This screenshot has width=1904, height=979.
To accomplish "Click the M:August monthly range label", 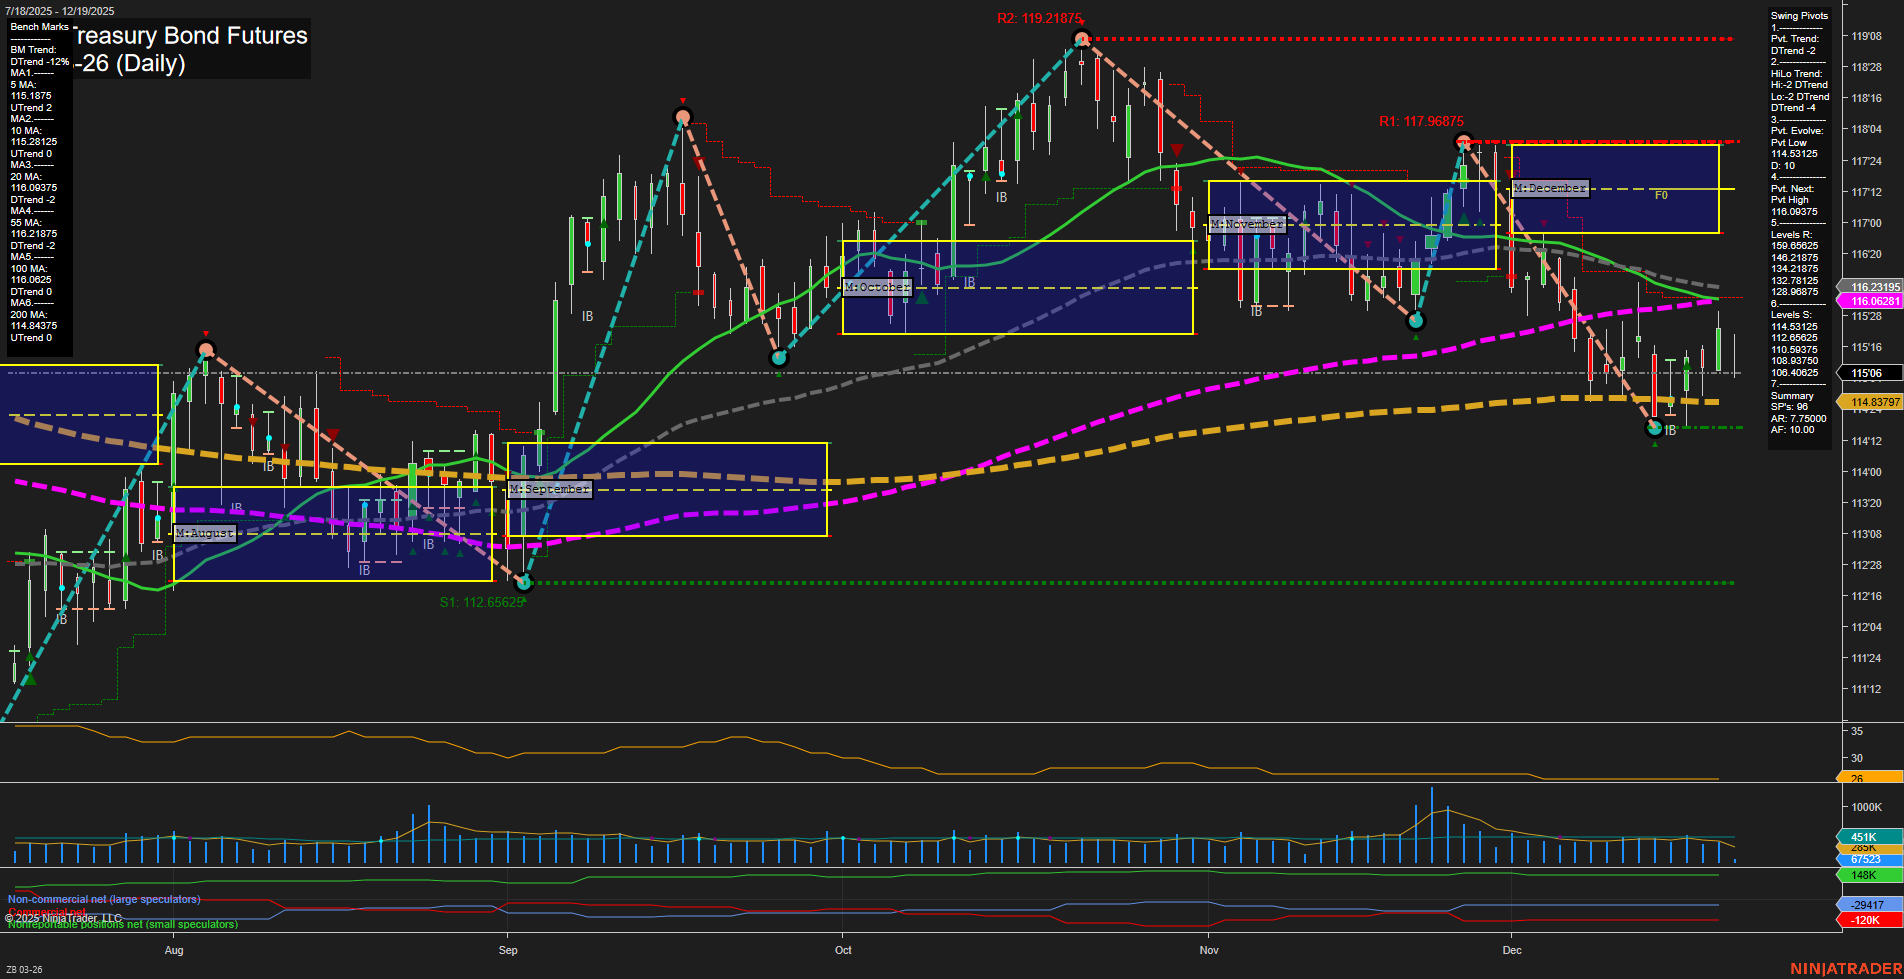I will pos(205,533).
